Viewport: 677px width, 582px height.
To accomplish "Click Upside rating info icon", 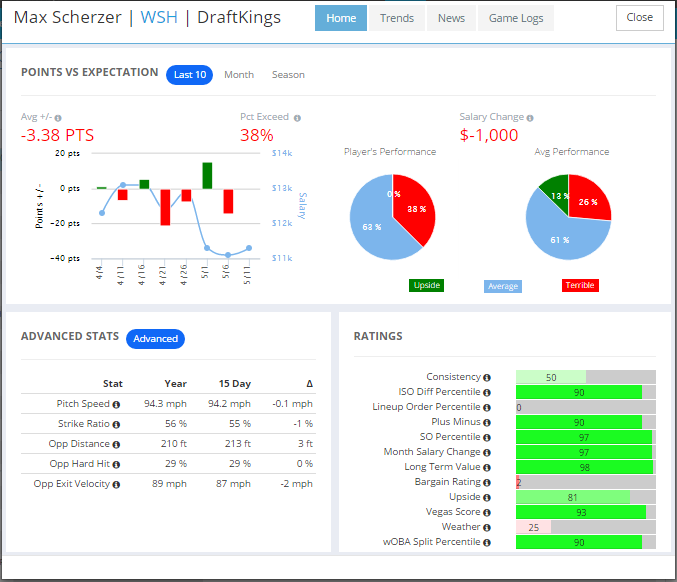I will 487,497.
